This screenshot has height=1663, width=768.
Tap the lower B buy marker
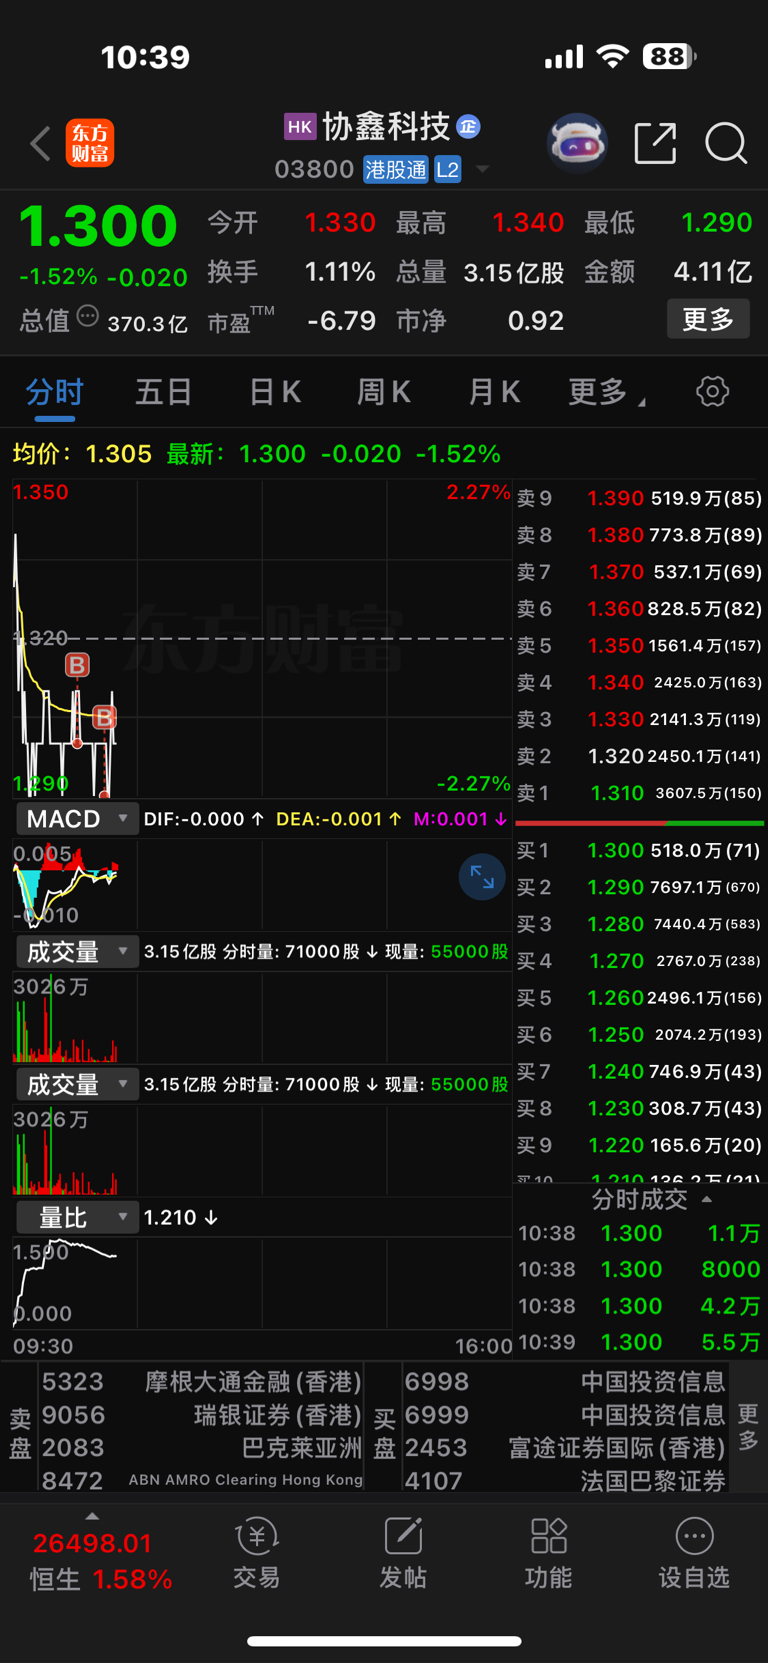click(104, 716)
